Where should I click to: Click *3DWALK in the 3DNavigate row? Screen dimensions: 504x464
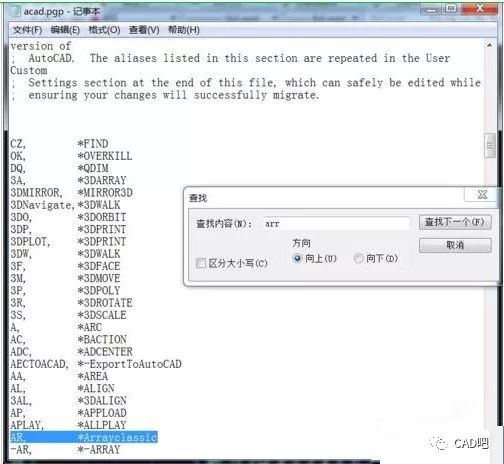click(99, 205)
